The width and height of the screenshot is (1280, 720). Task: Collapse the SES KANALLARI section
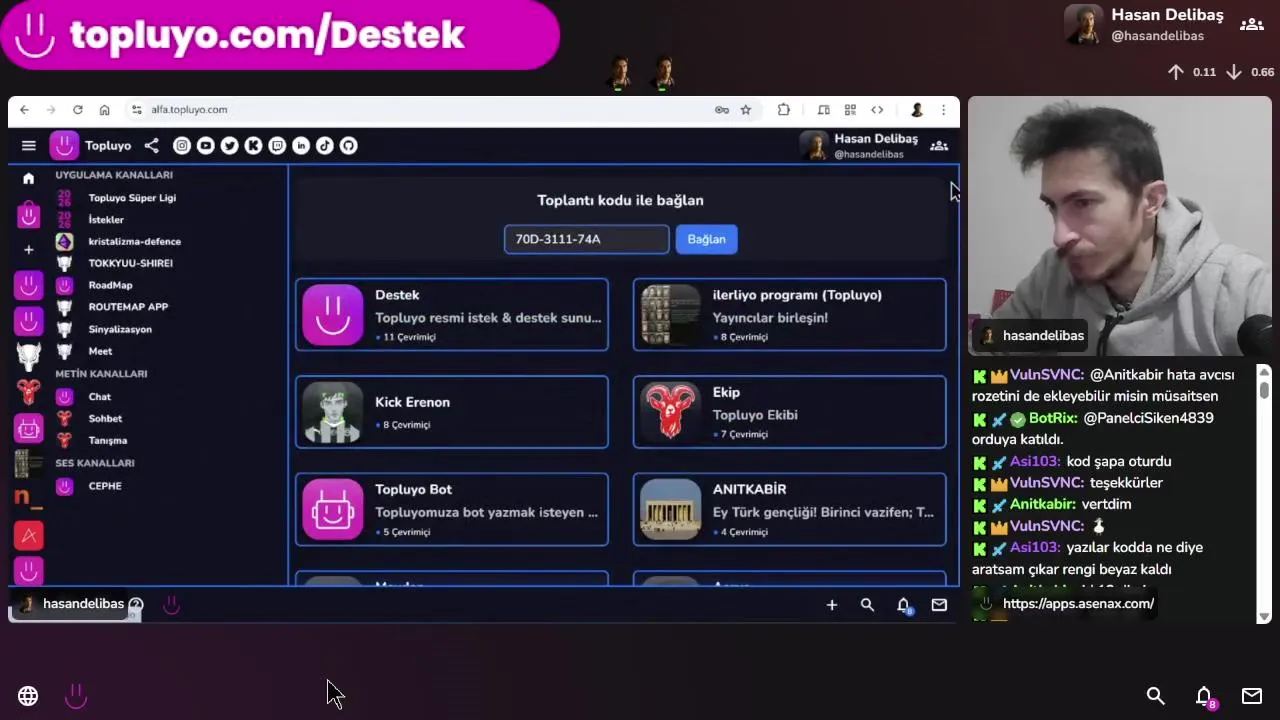point(95,463)
